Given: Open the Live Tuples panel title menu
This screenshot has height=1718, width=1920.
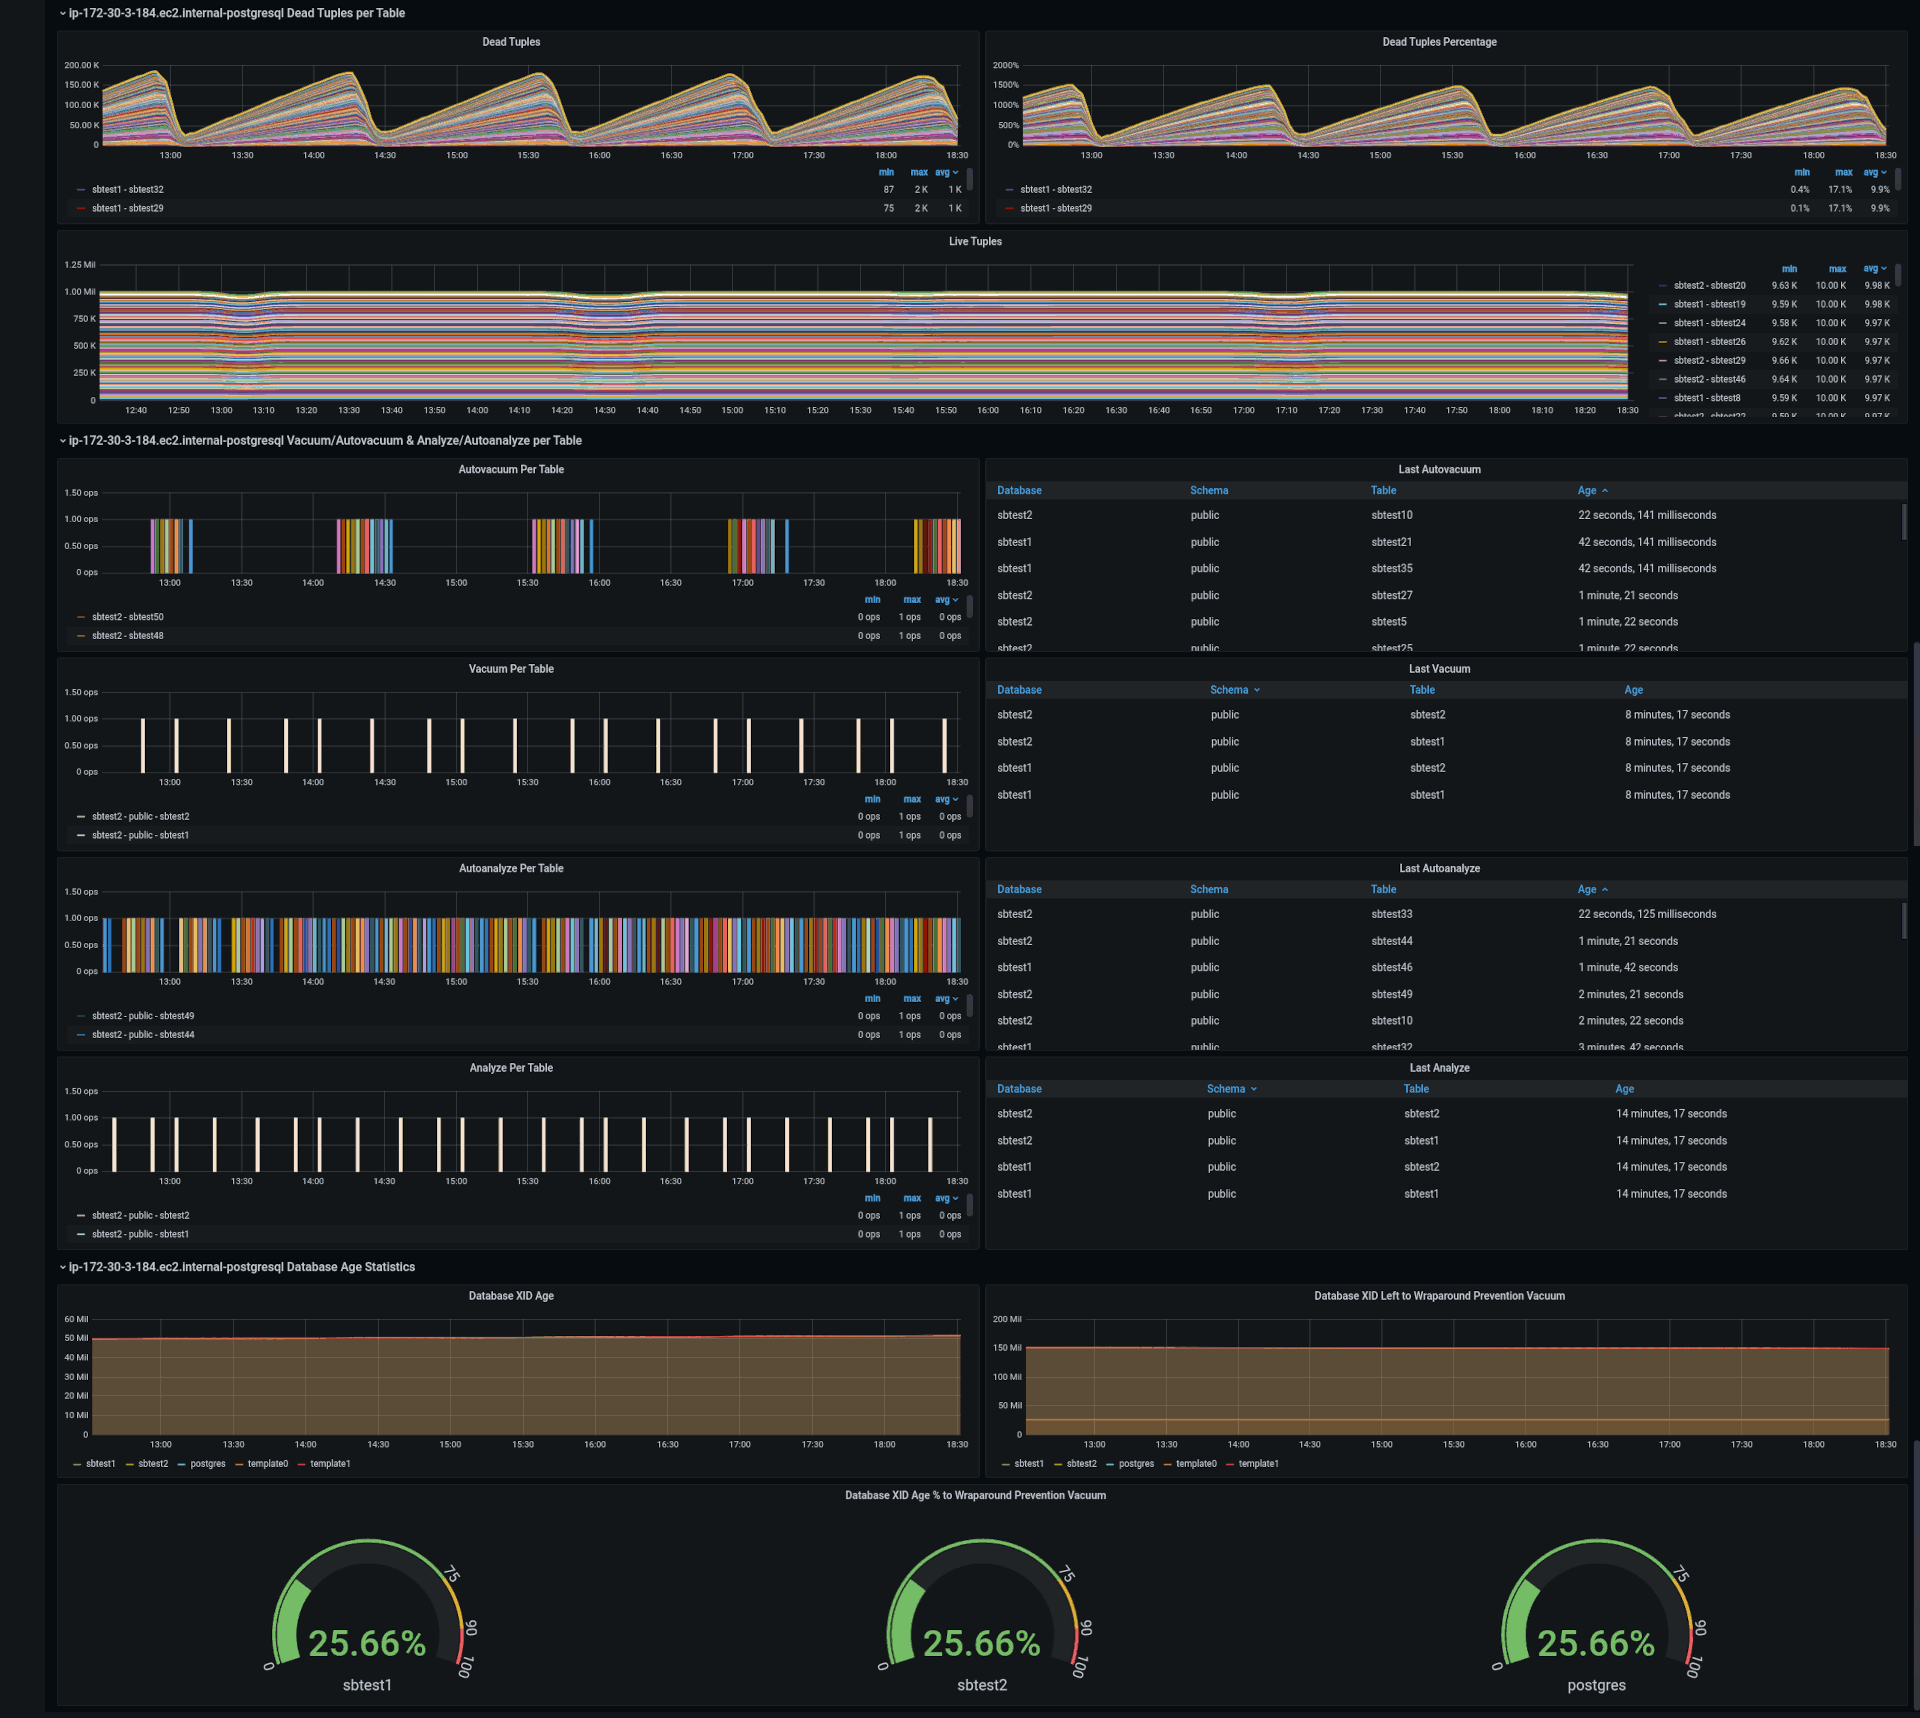Looking at the screenshot, I should point(975,242).
